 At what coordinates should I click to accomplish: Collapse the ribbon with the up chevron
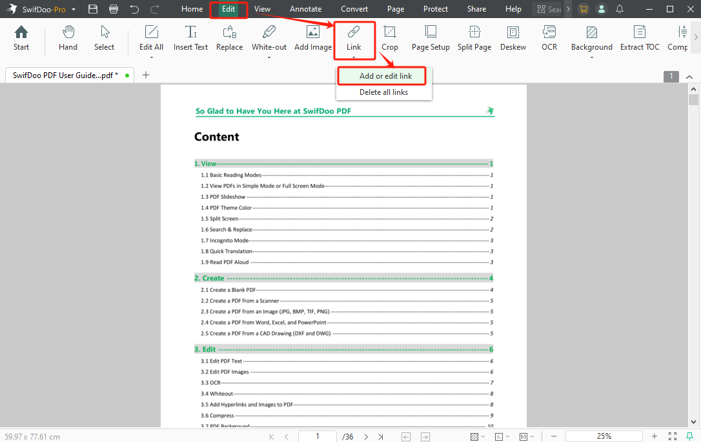click(689, 77)
